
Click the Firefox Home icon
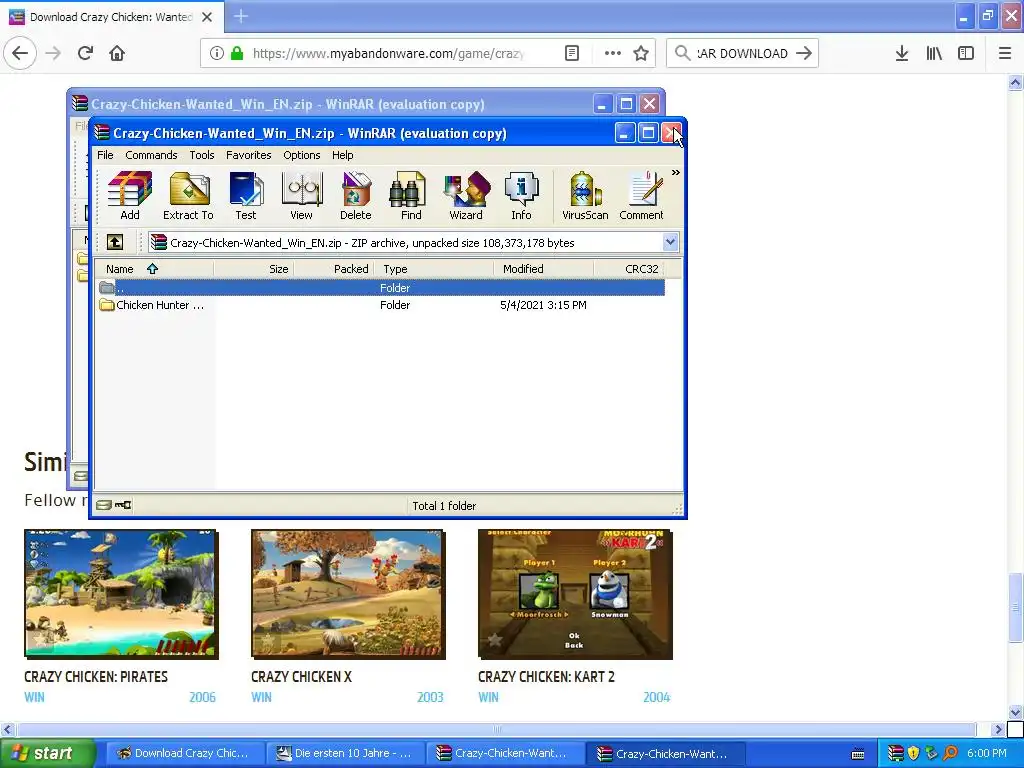pyautogui.click(x=117, y=53)
